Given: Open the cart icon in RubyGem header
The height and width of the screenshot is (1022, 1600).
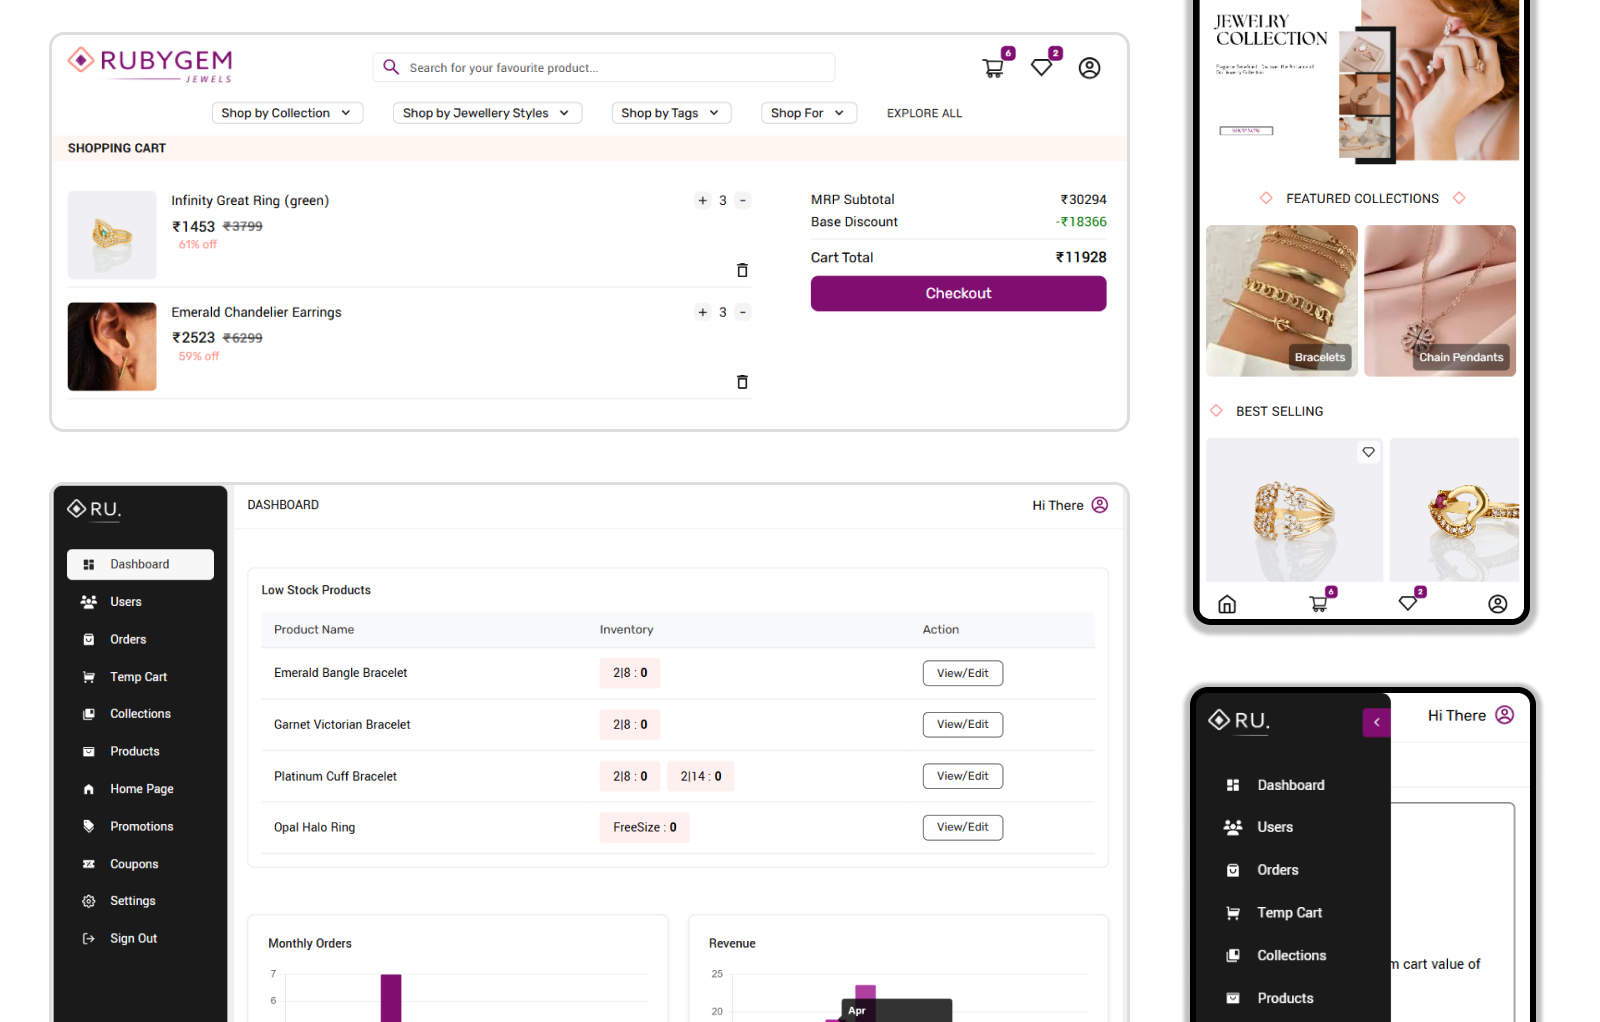Looking at the screenshot, I should (993, 68).
